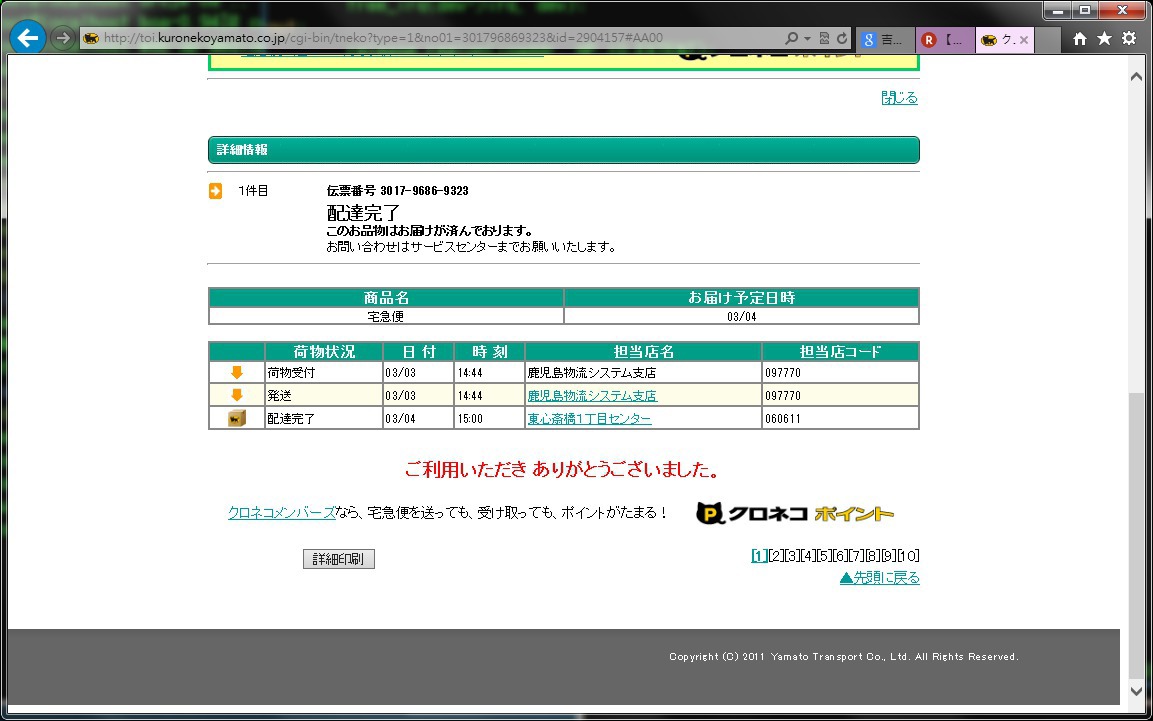Screen dimensions: 1153x721
Task: Open the browser Home icon
Action: click(1080, 39)
